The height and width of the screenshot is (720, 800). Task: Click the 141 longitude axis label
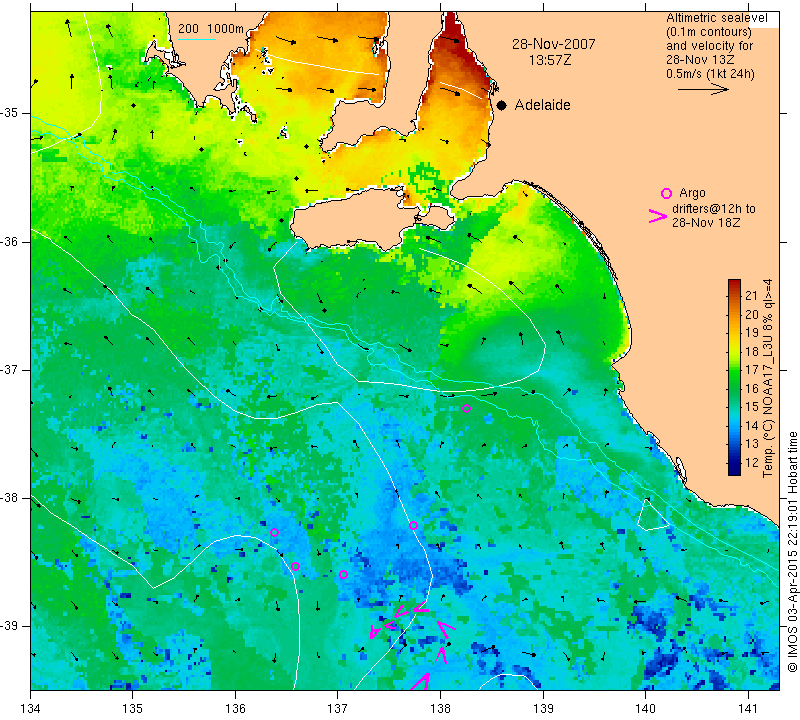(x=748, y=709)
